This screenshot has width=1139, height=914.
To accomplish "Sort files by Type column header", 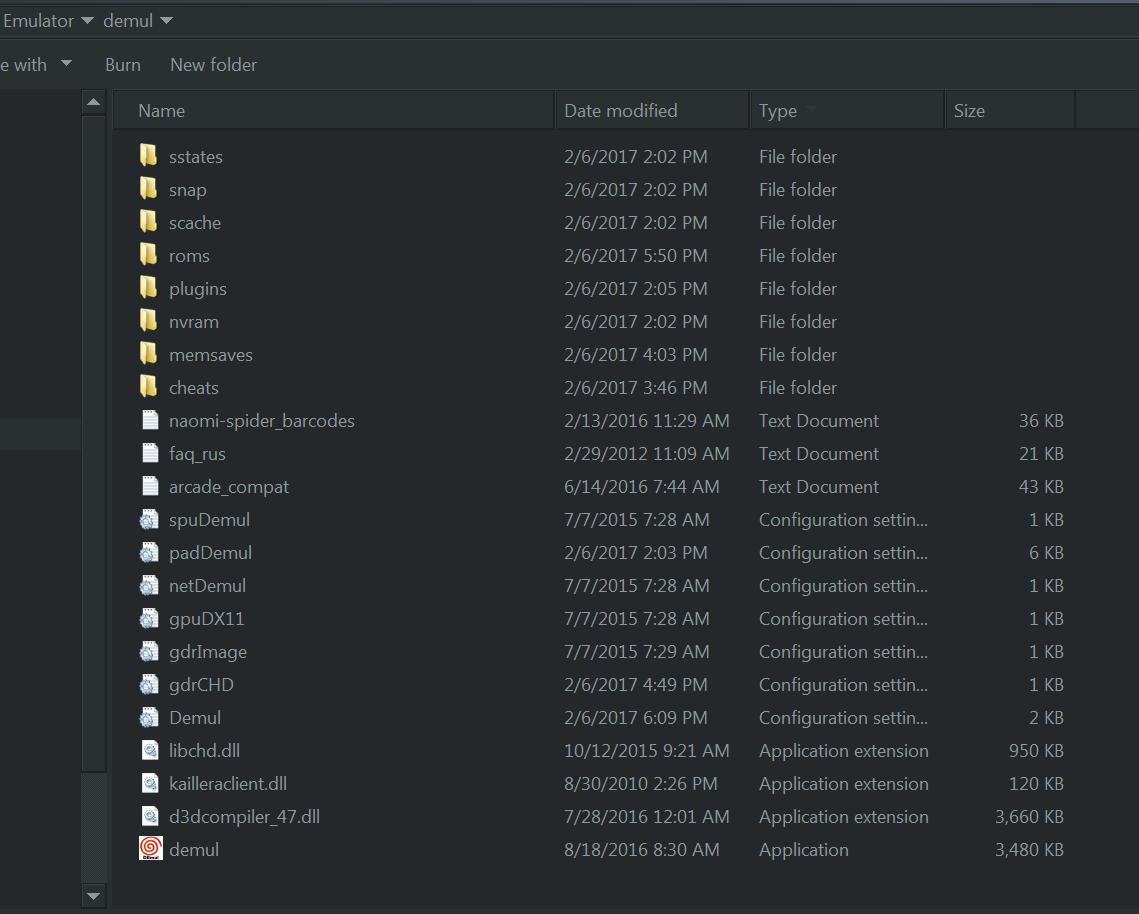I will 847,110.
